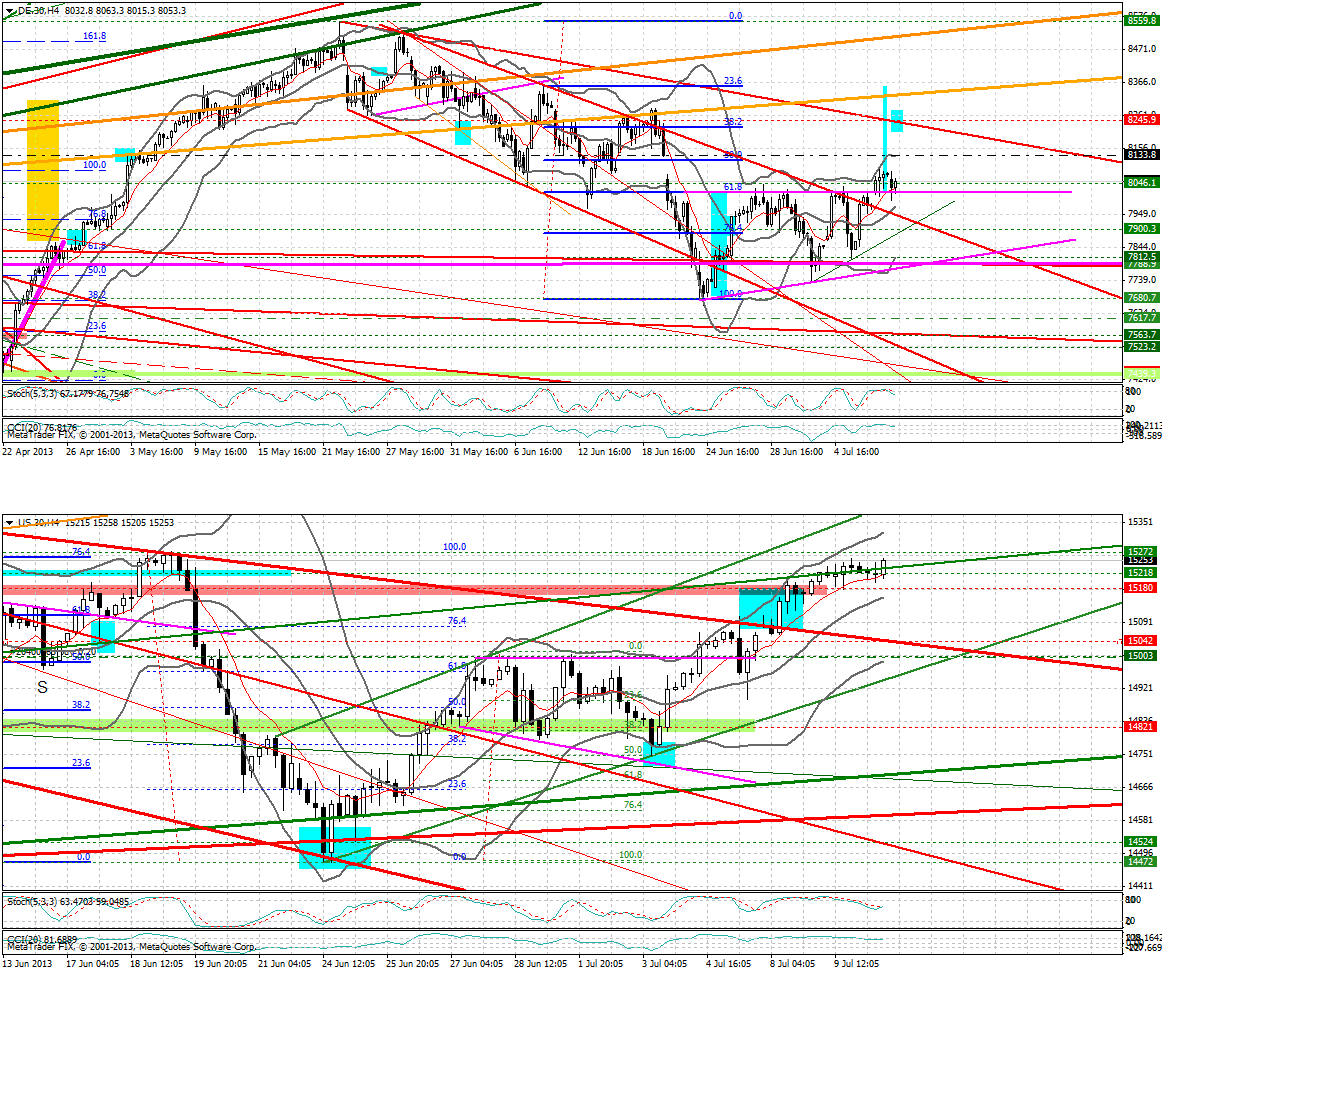Click the 27 Jun 04:05 date label
This screenshot has height=1112, width=1320.
coord(477,963)
